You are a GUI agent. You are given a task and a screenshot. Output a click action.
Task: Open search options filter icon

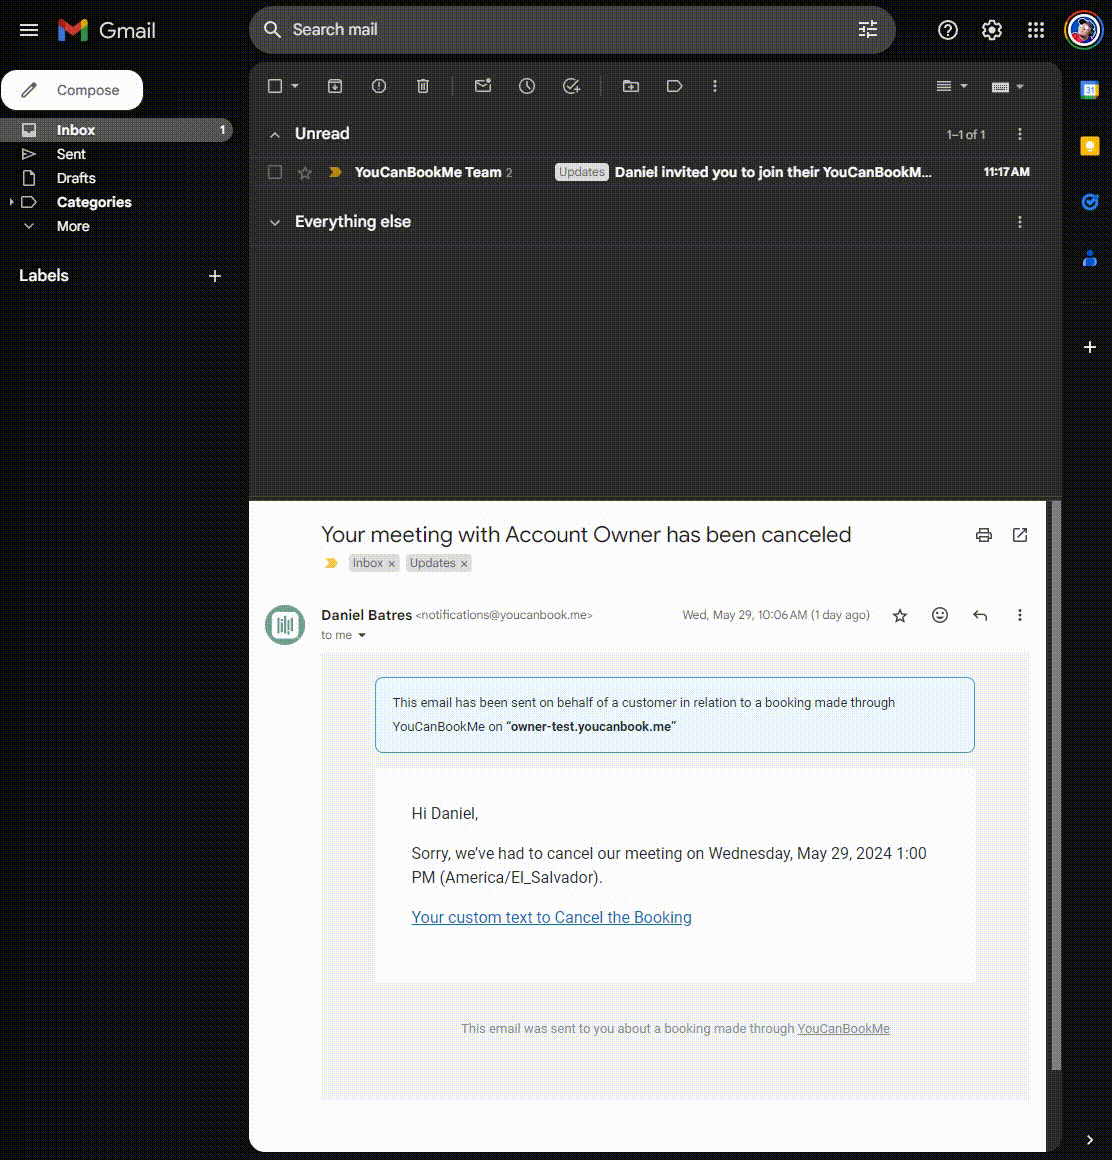point(868,30)
